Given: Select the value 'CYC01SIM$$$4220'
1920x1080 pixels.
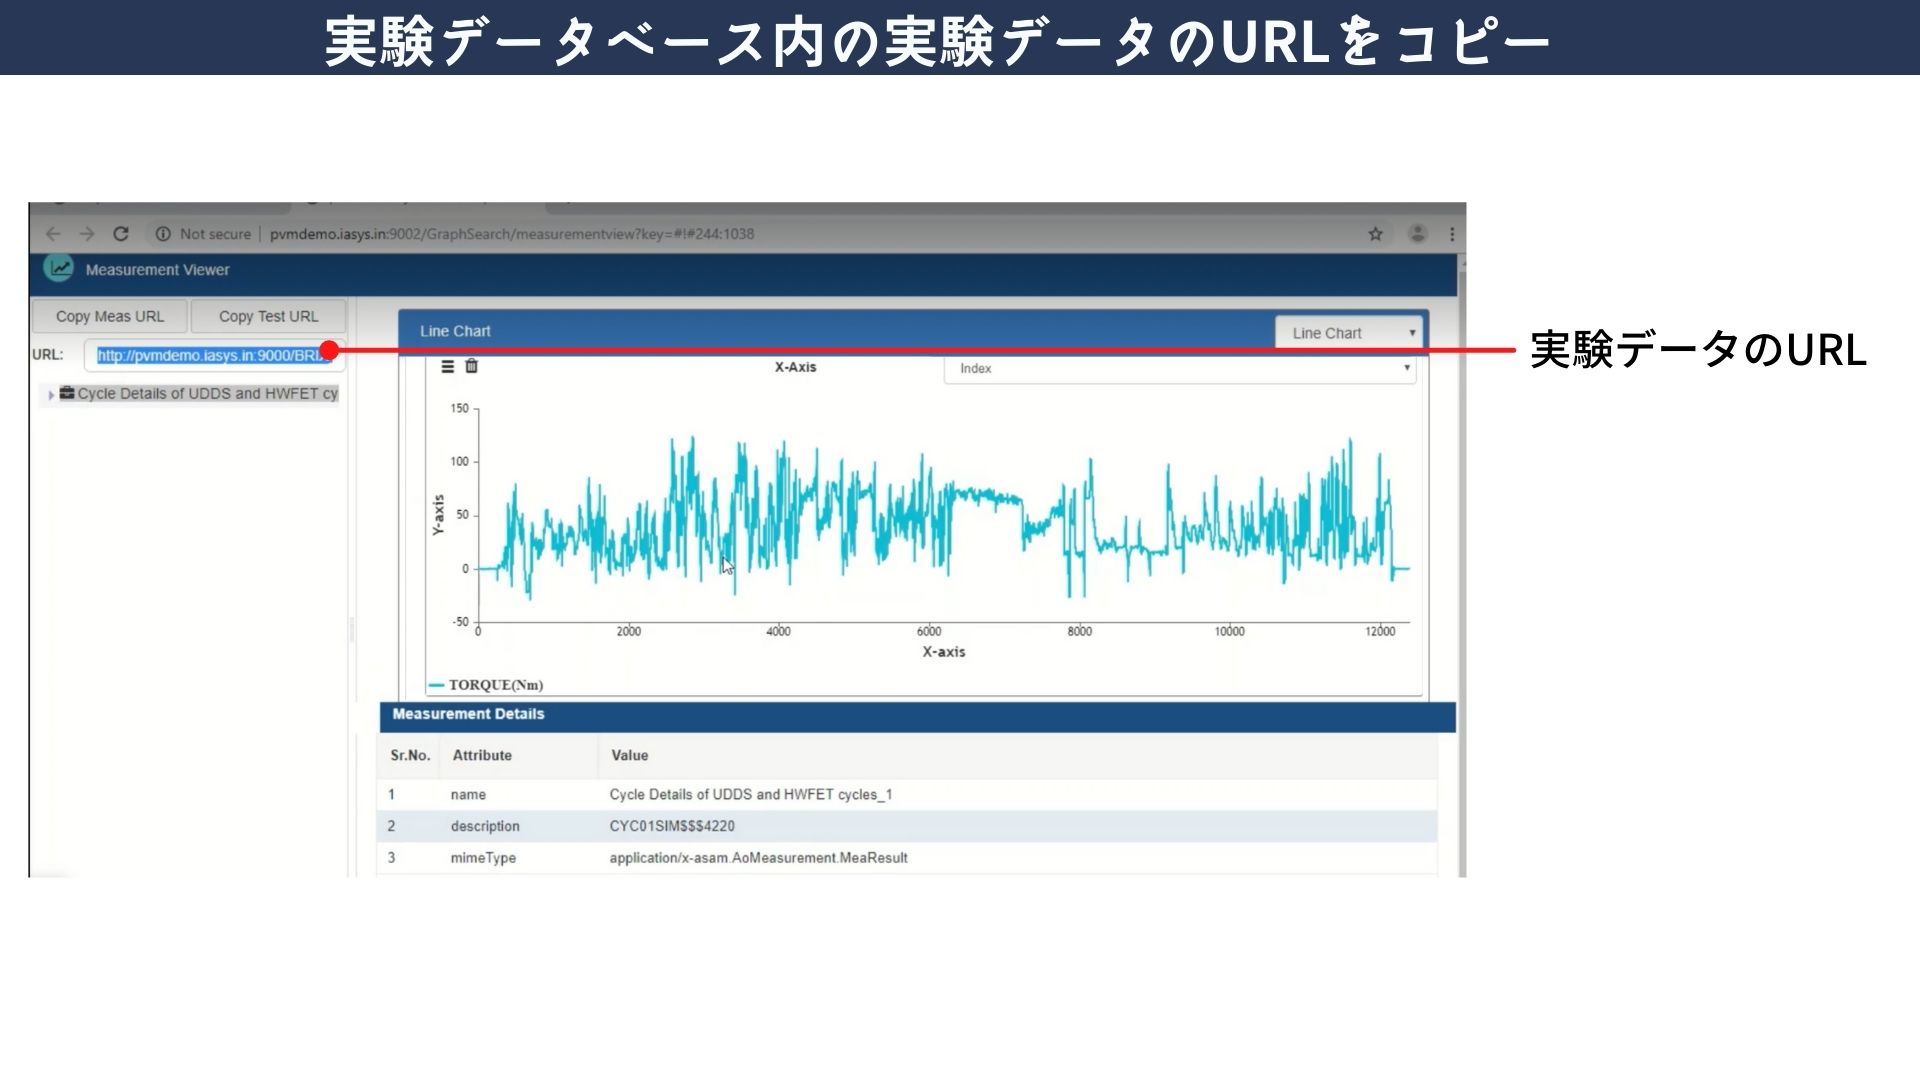Looking at the screenshot, I should tap(672, 826).
